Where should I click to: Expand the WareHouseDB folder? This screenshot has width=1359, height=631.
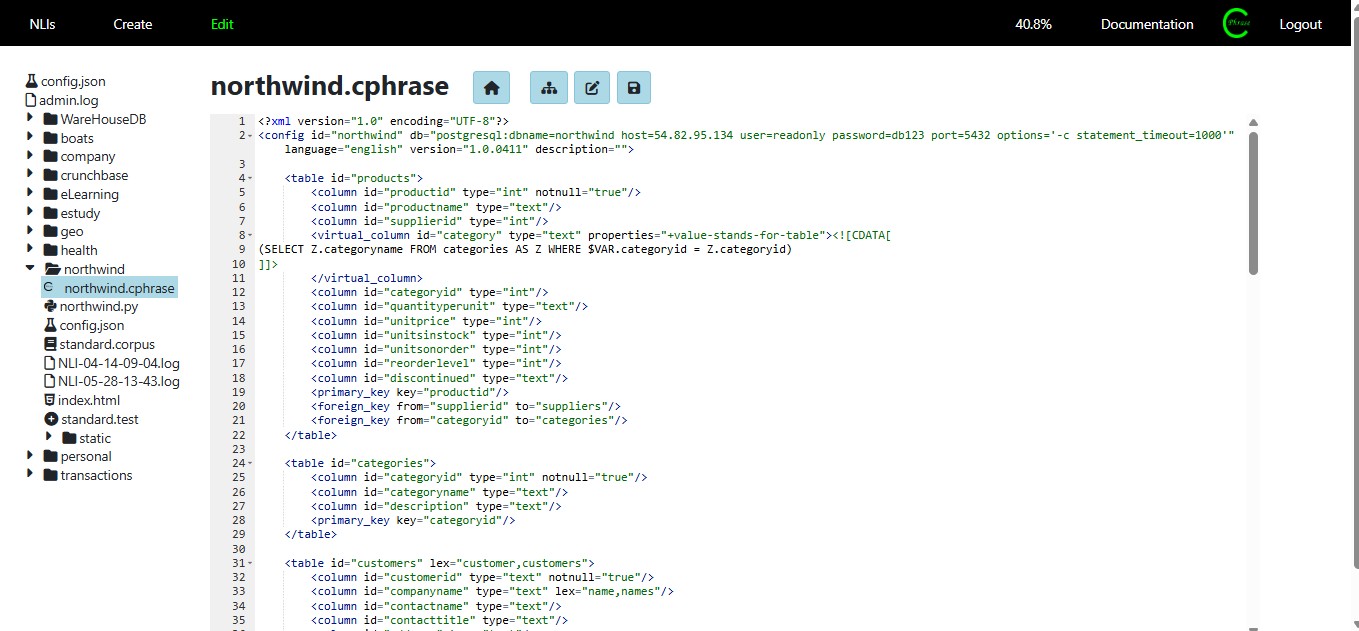[x=30, y=119]
